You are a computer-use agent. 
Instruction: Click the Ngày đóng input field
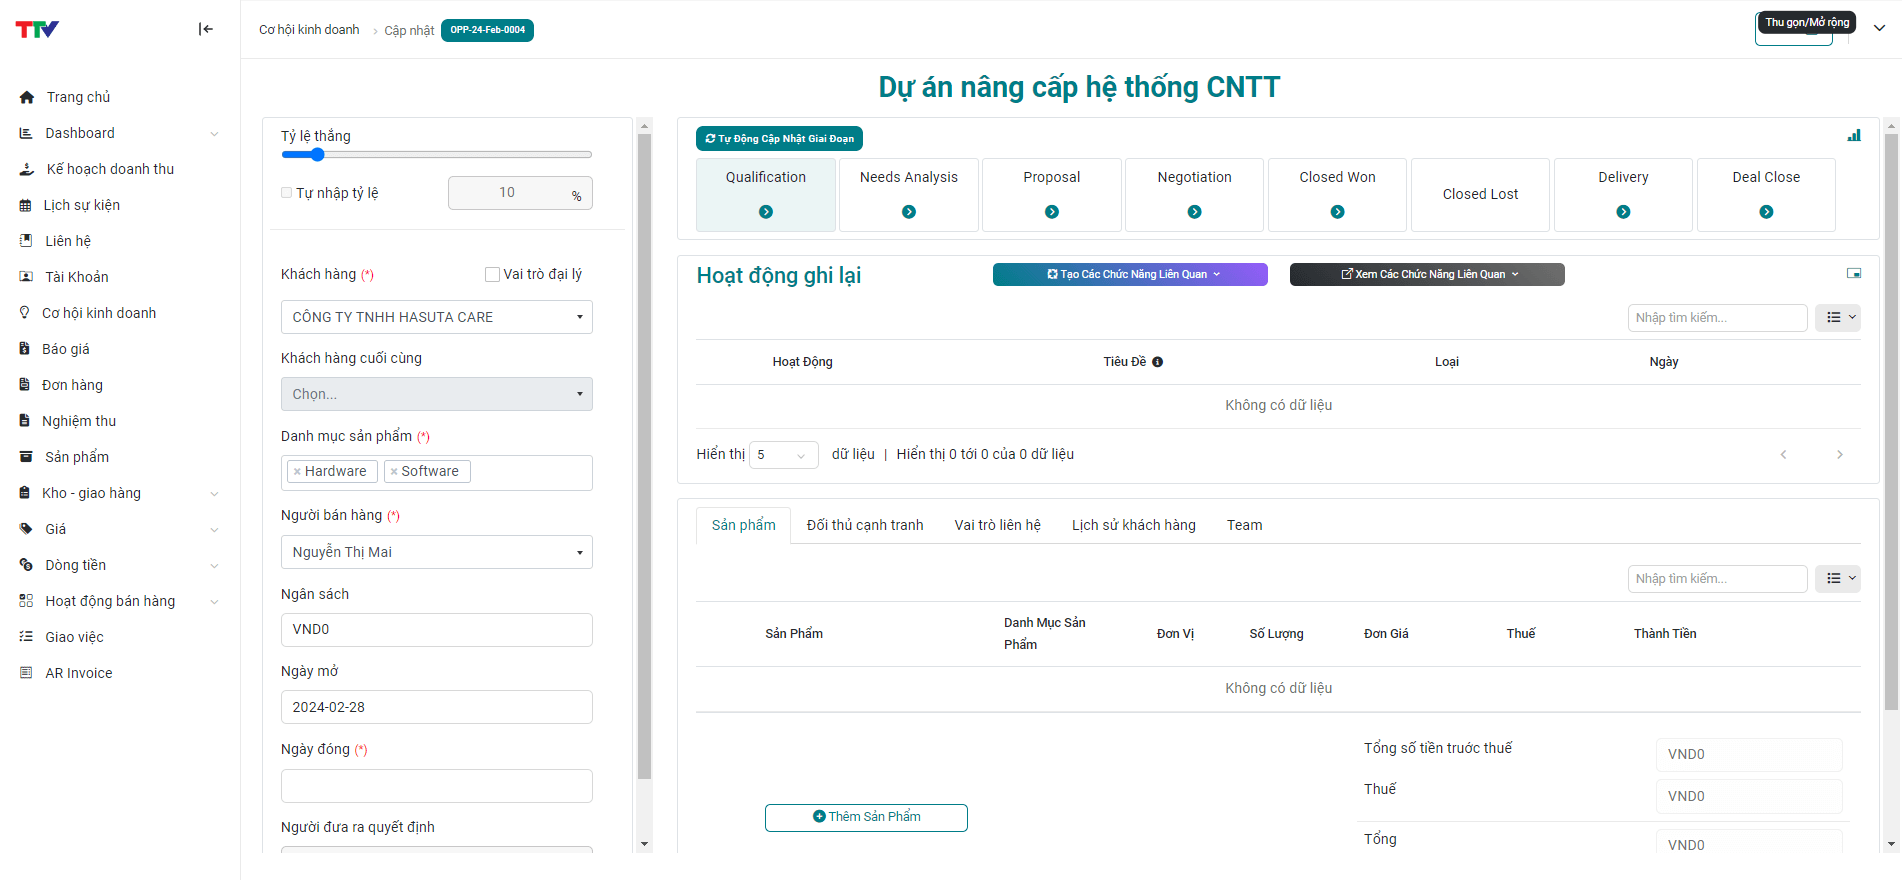pos(436,786)
